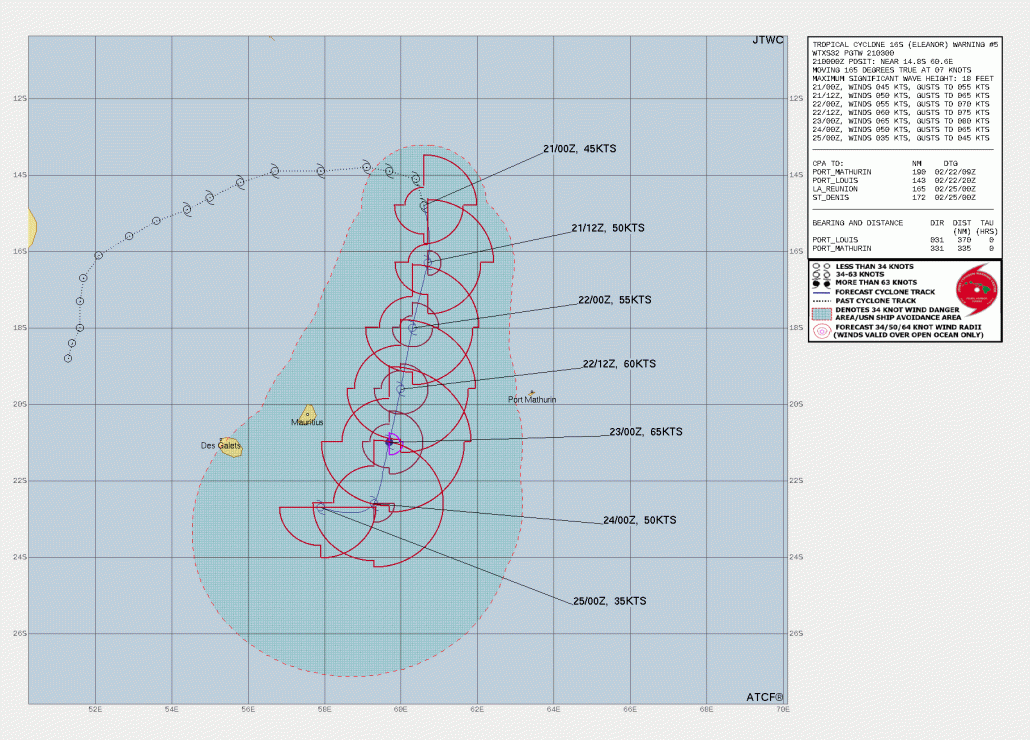Click the '21/12Z, WINDS 050 KTS' forecast line
This screenshot has width=1030, height=740.
click(x=901, y=96)
